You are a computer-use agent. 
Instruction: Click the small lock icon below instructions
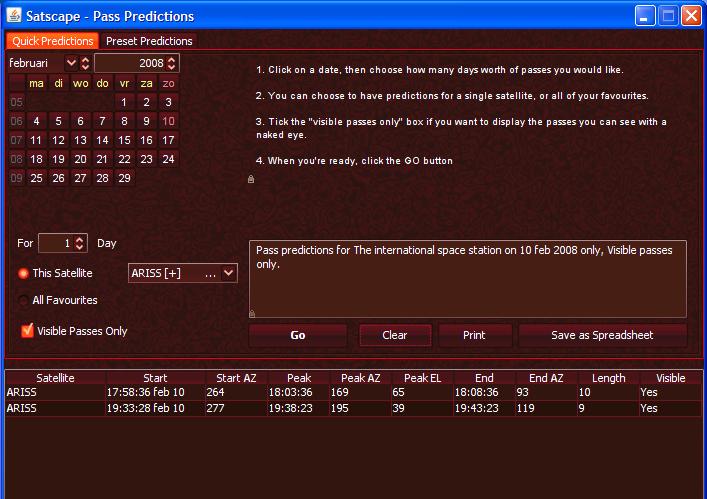coord(250,179)
